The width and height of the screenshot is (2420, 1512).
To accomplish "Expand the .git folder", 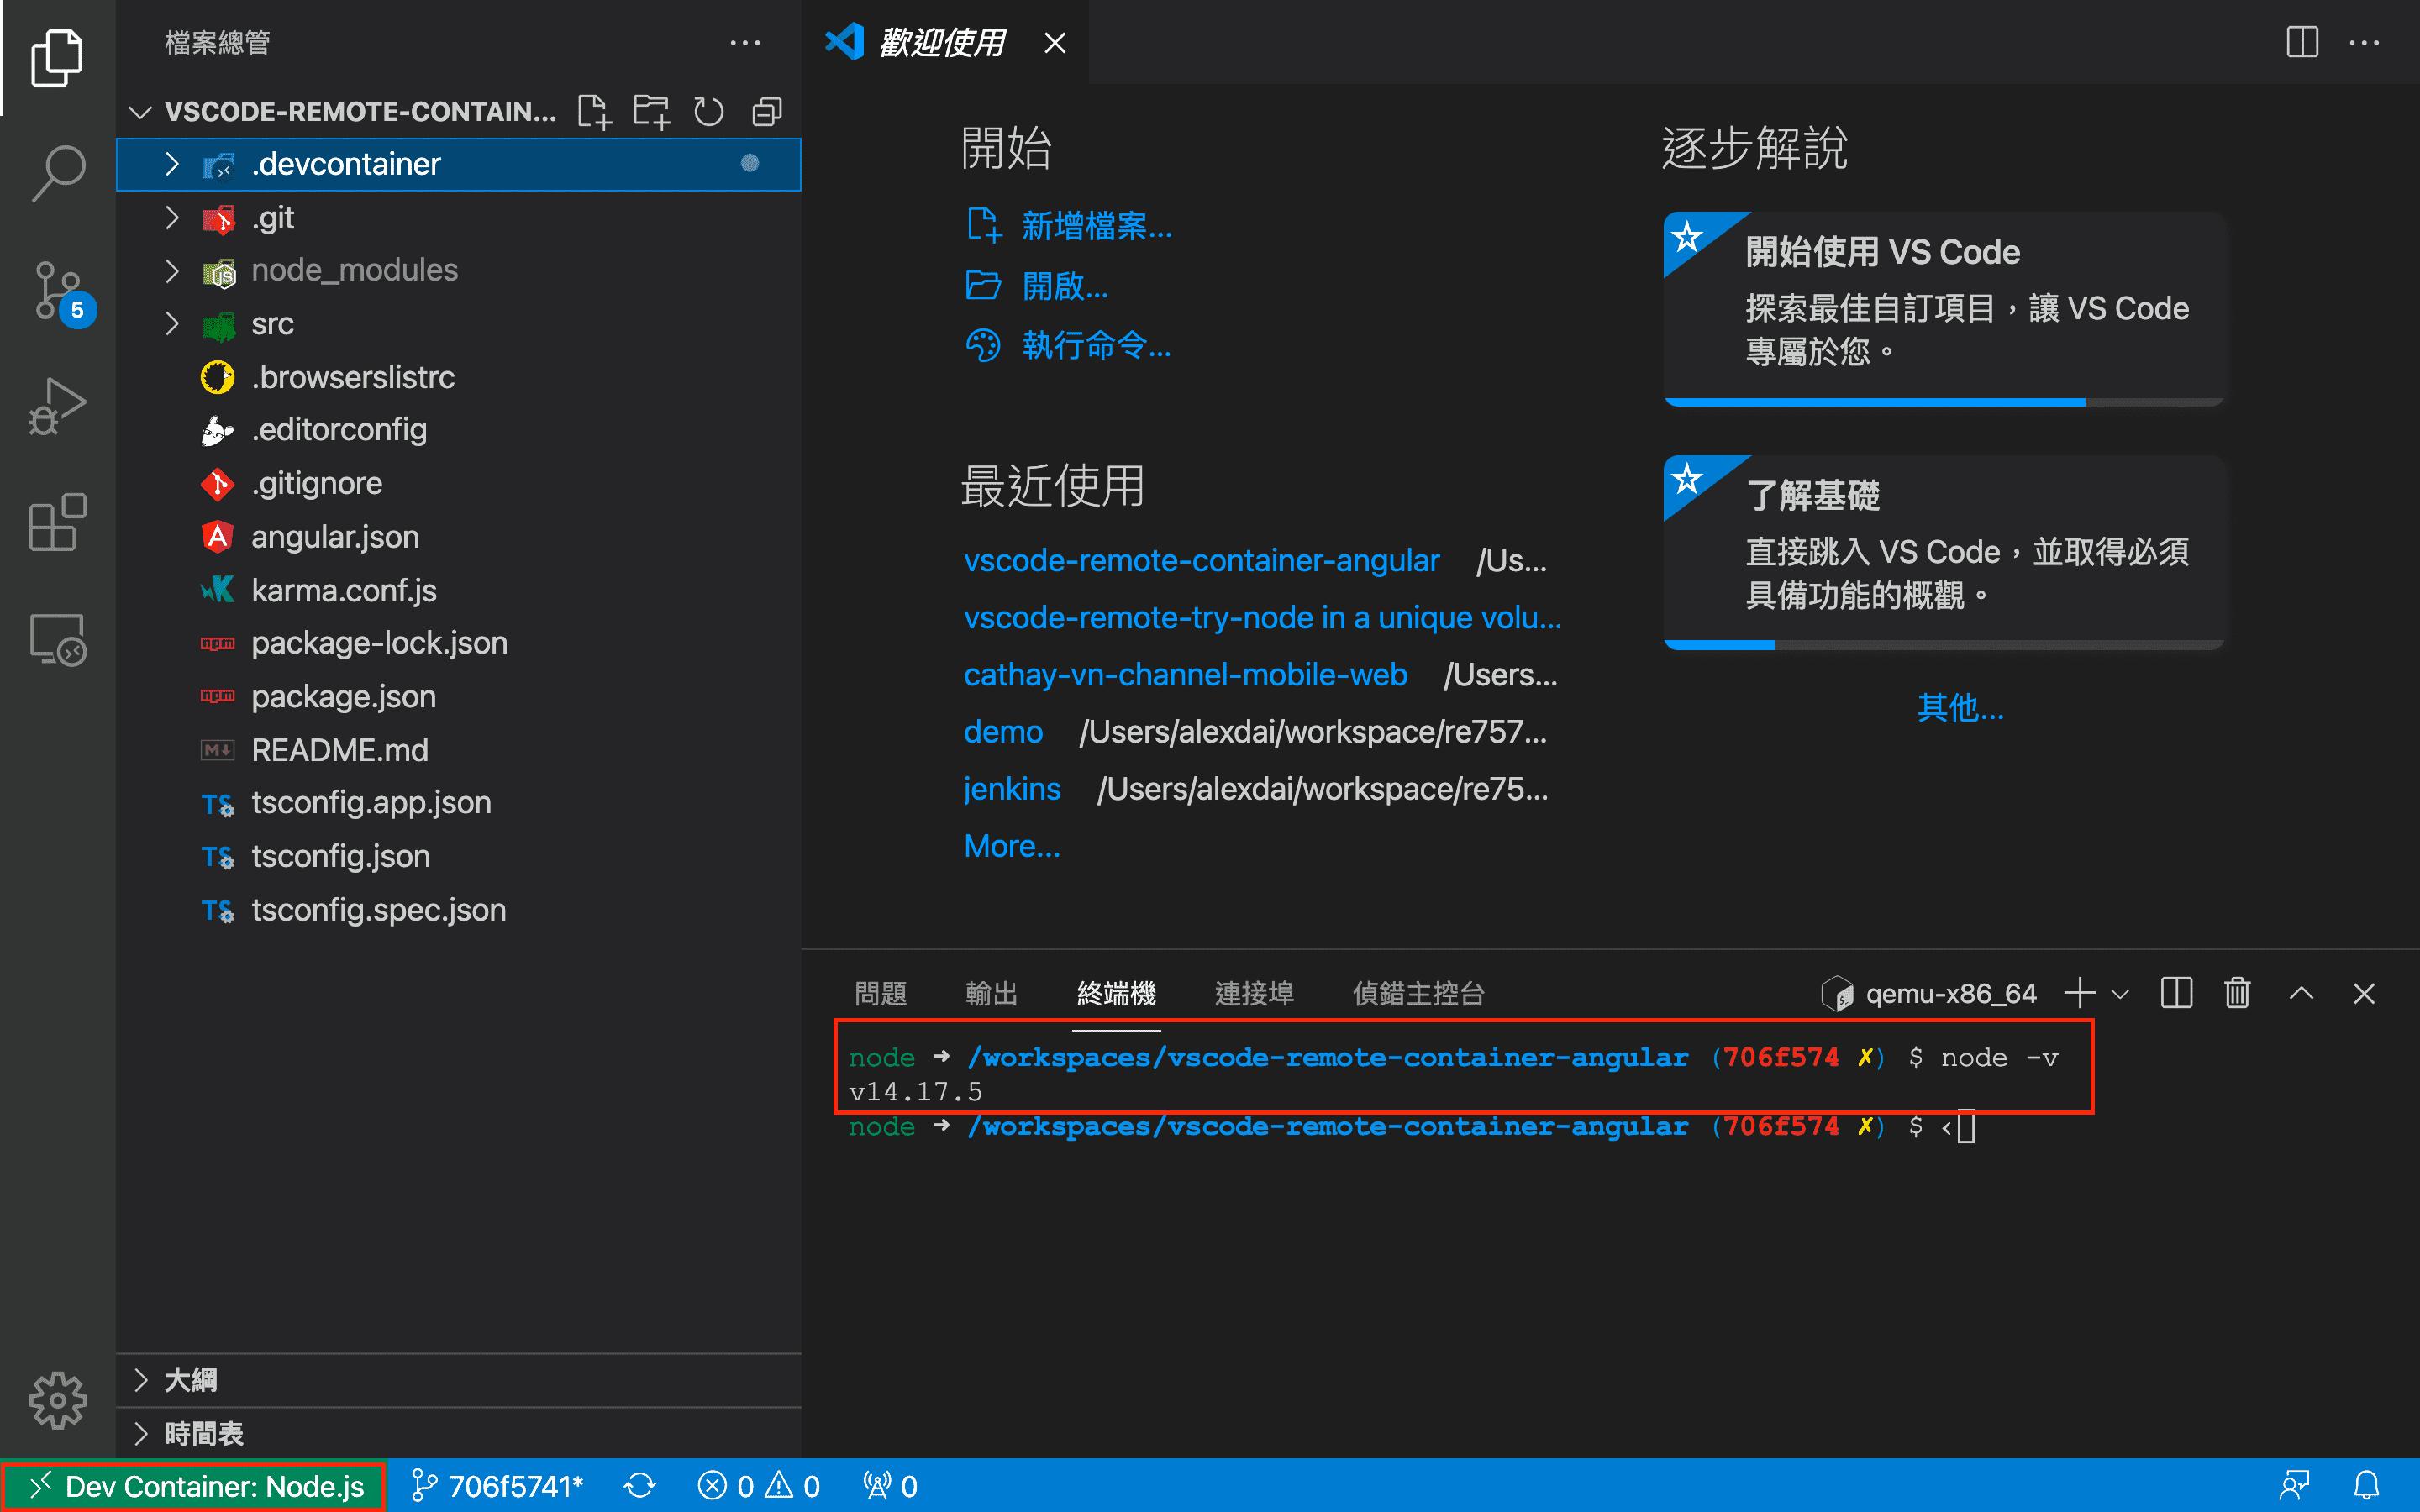I will pyautogui.click(x=459, y=218).
